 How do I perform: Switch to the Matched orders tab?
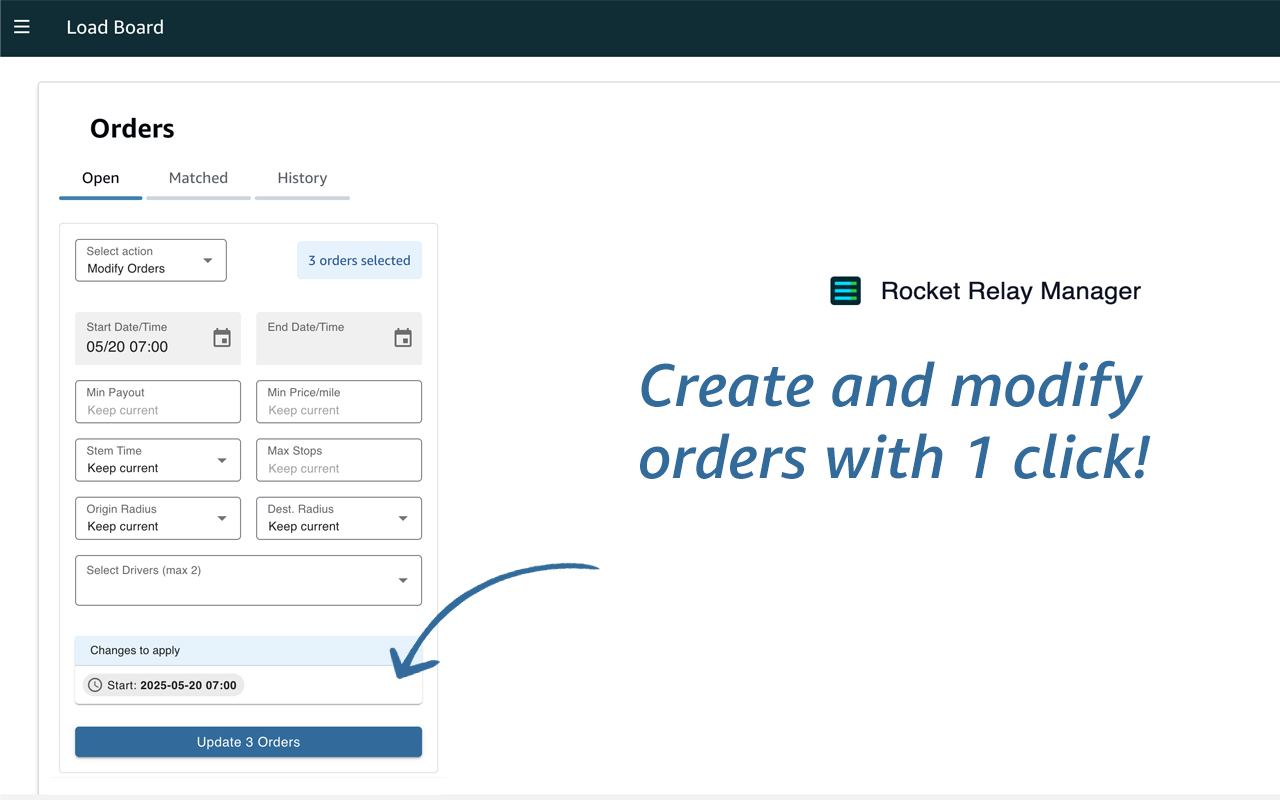click(x=198, y=178)
